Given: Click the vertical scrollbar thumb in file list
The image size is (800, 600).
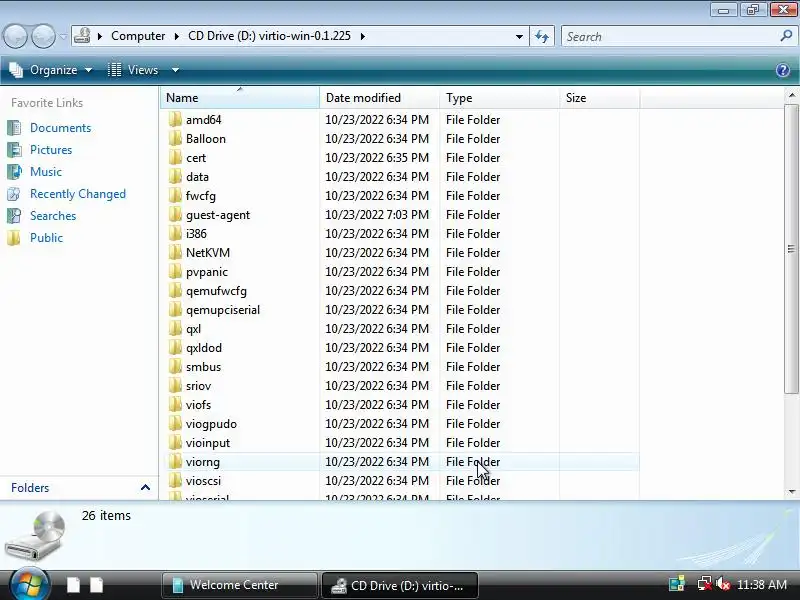Looking at the screenshot, I should point(791,249).
